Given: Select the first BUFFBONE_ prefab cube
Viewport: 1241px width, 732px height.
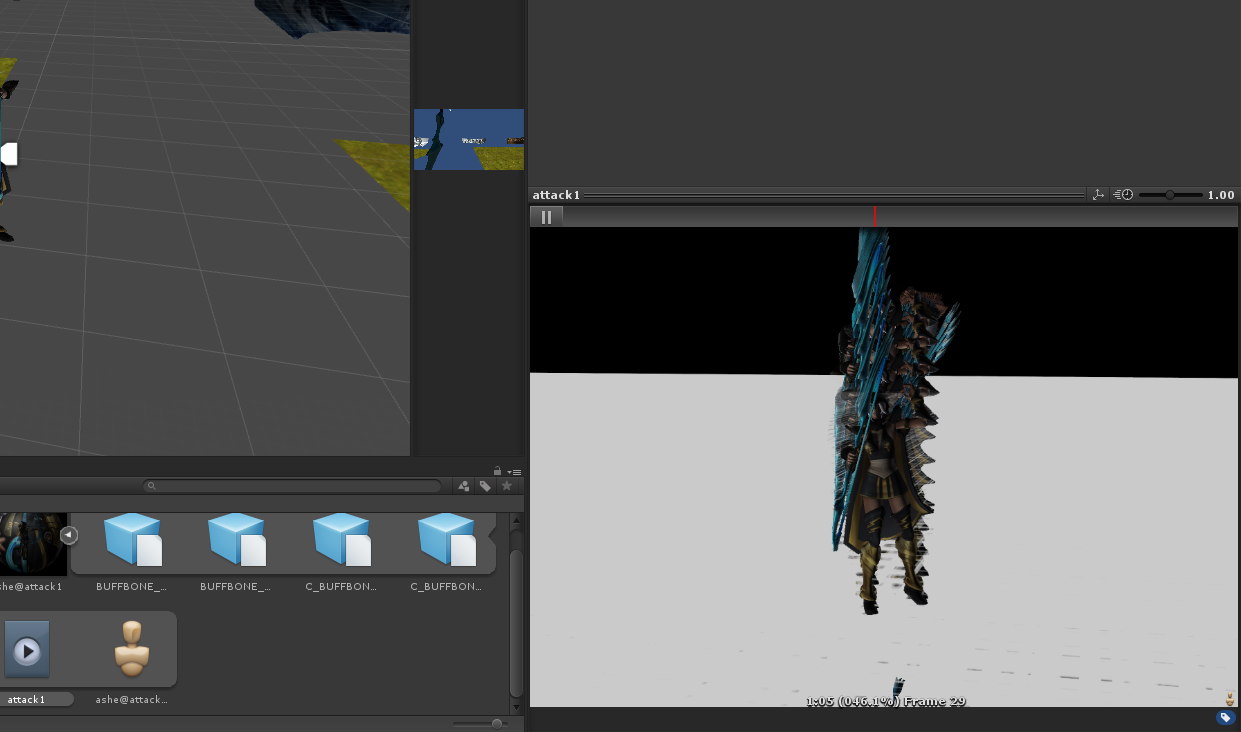Looking at the screenshot, I should 133,540.
